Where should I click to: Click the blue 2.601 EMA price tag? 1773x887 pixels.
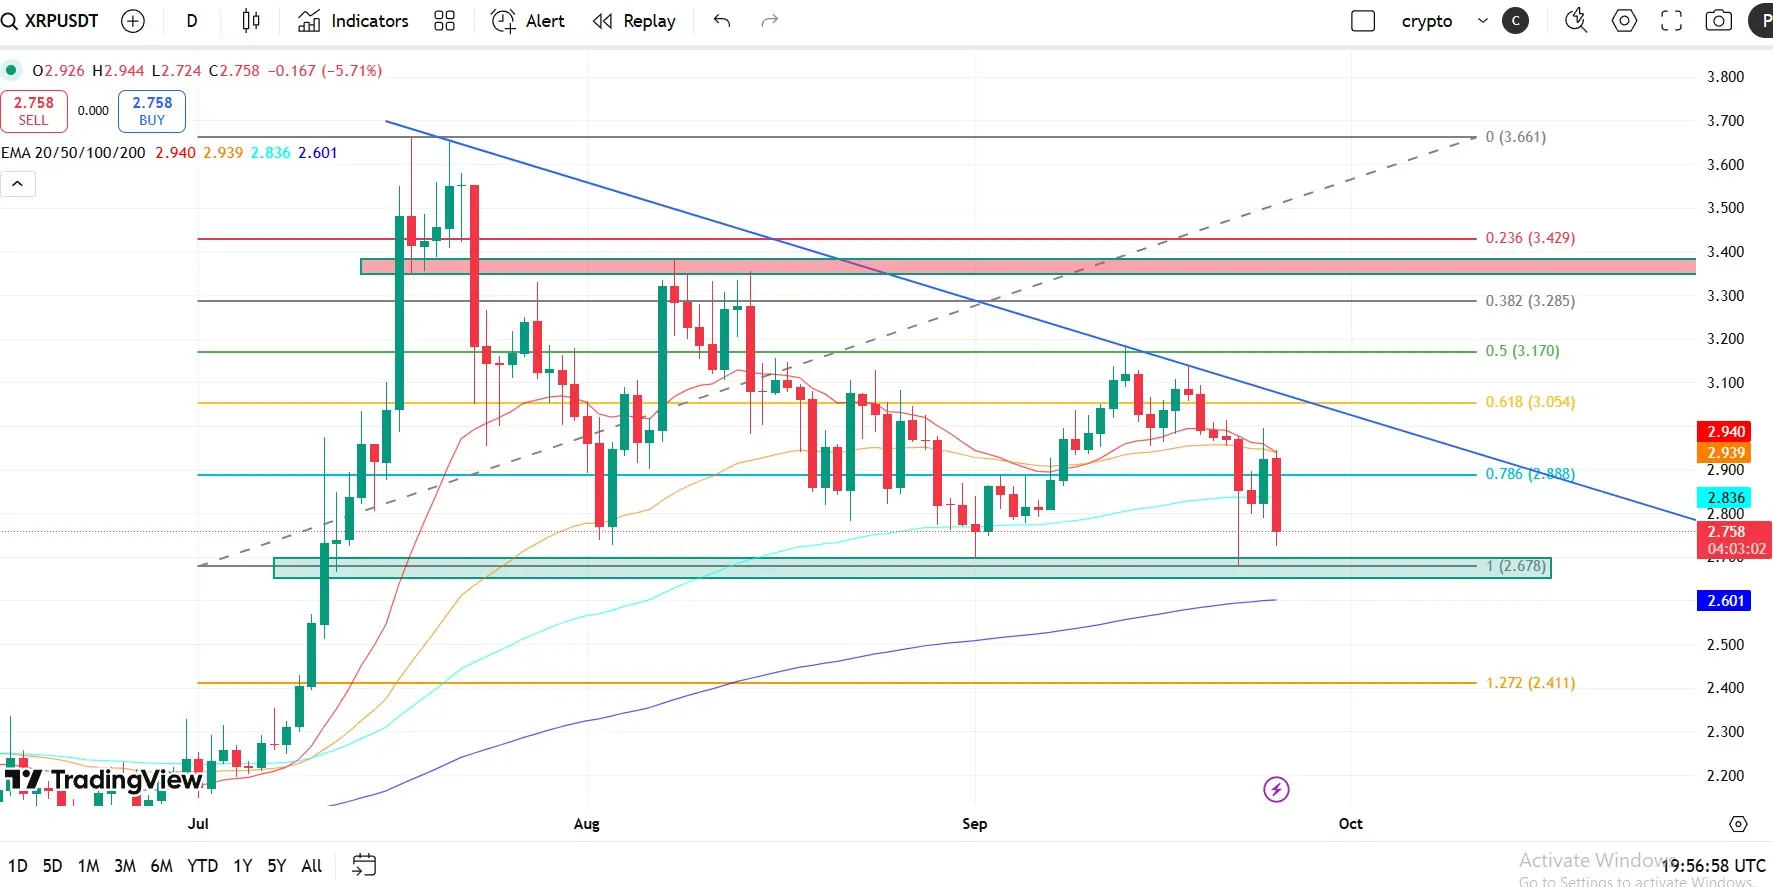1725,601
